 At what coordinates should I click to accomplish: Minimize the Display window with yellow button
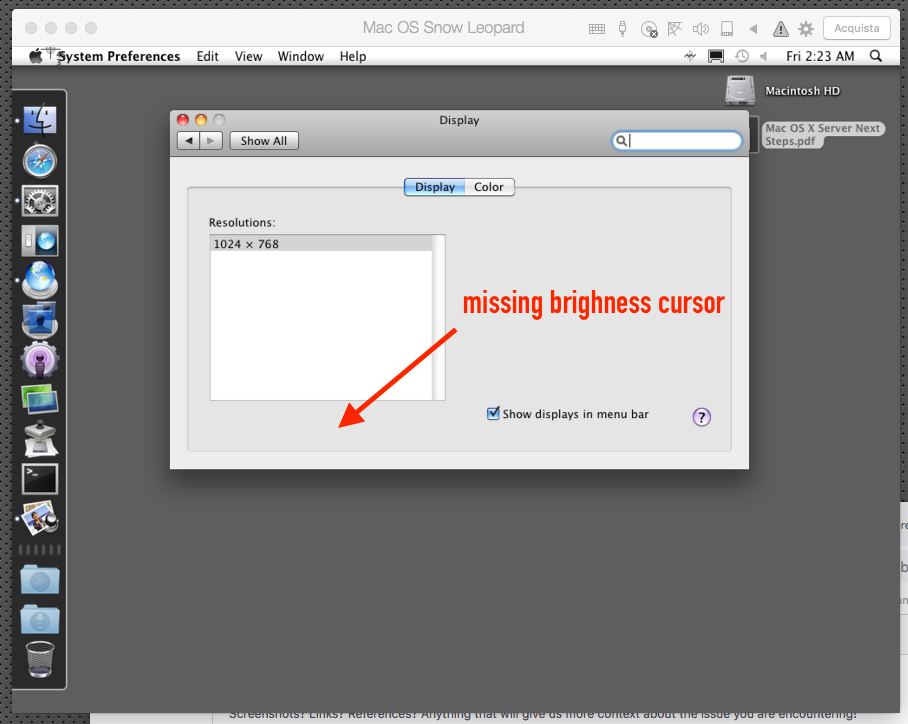201,120
